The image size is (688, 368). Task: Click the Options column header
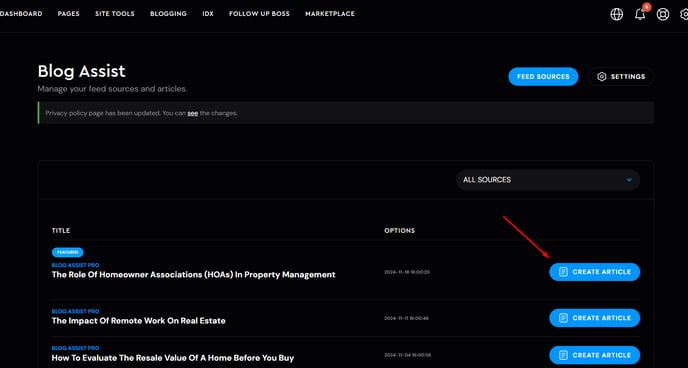click(400, 231)
